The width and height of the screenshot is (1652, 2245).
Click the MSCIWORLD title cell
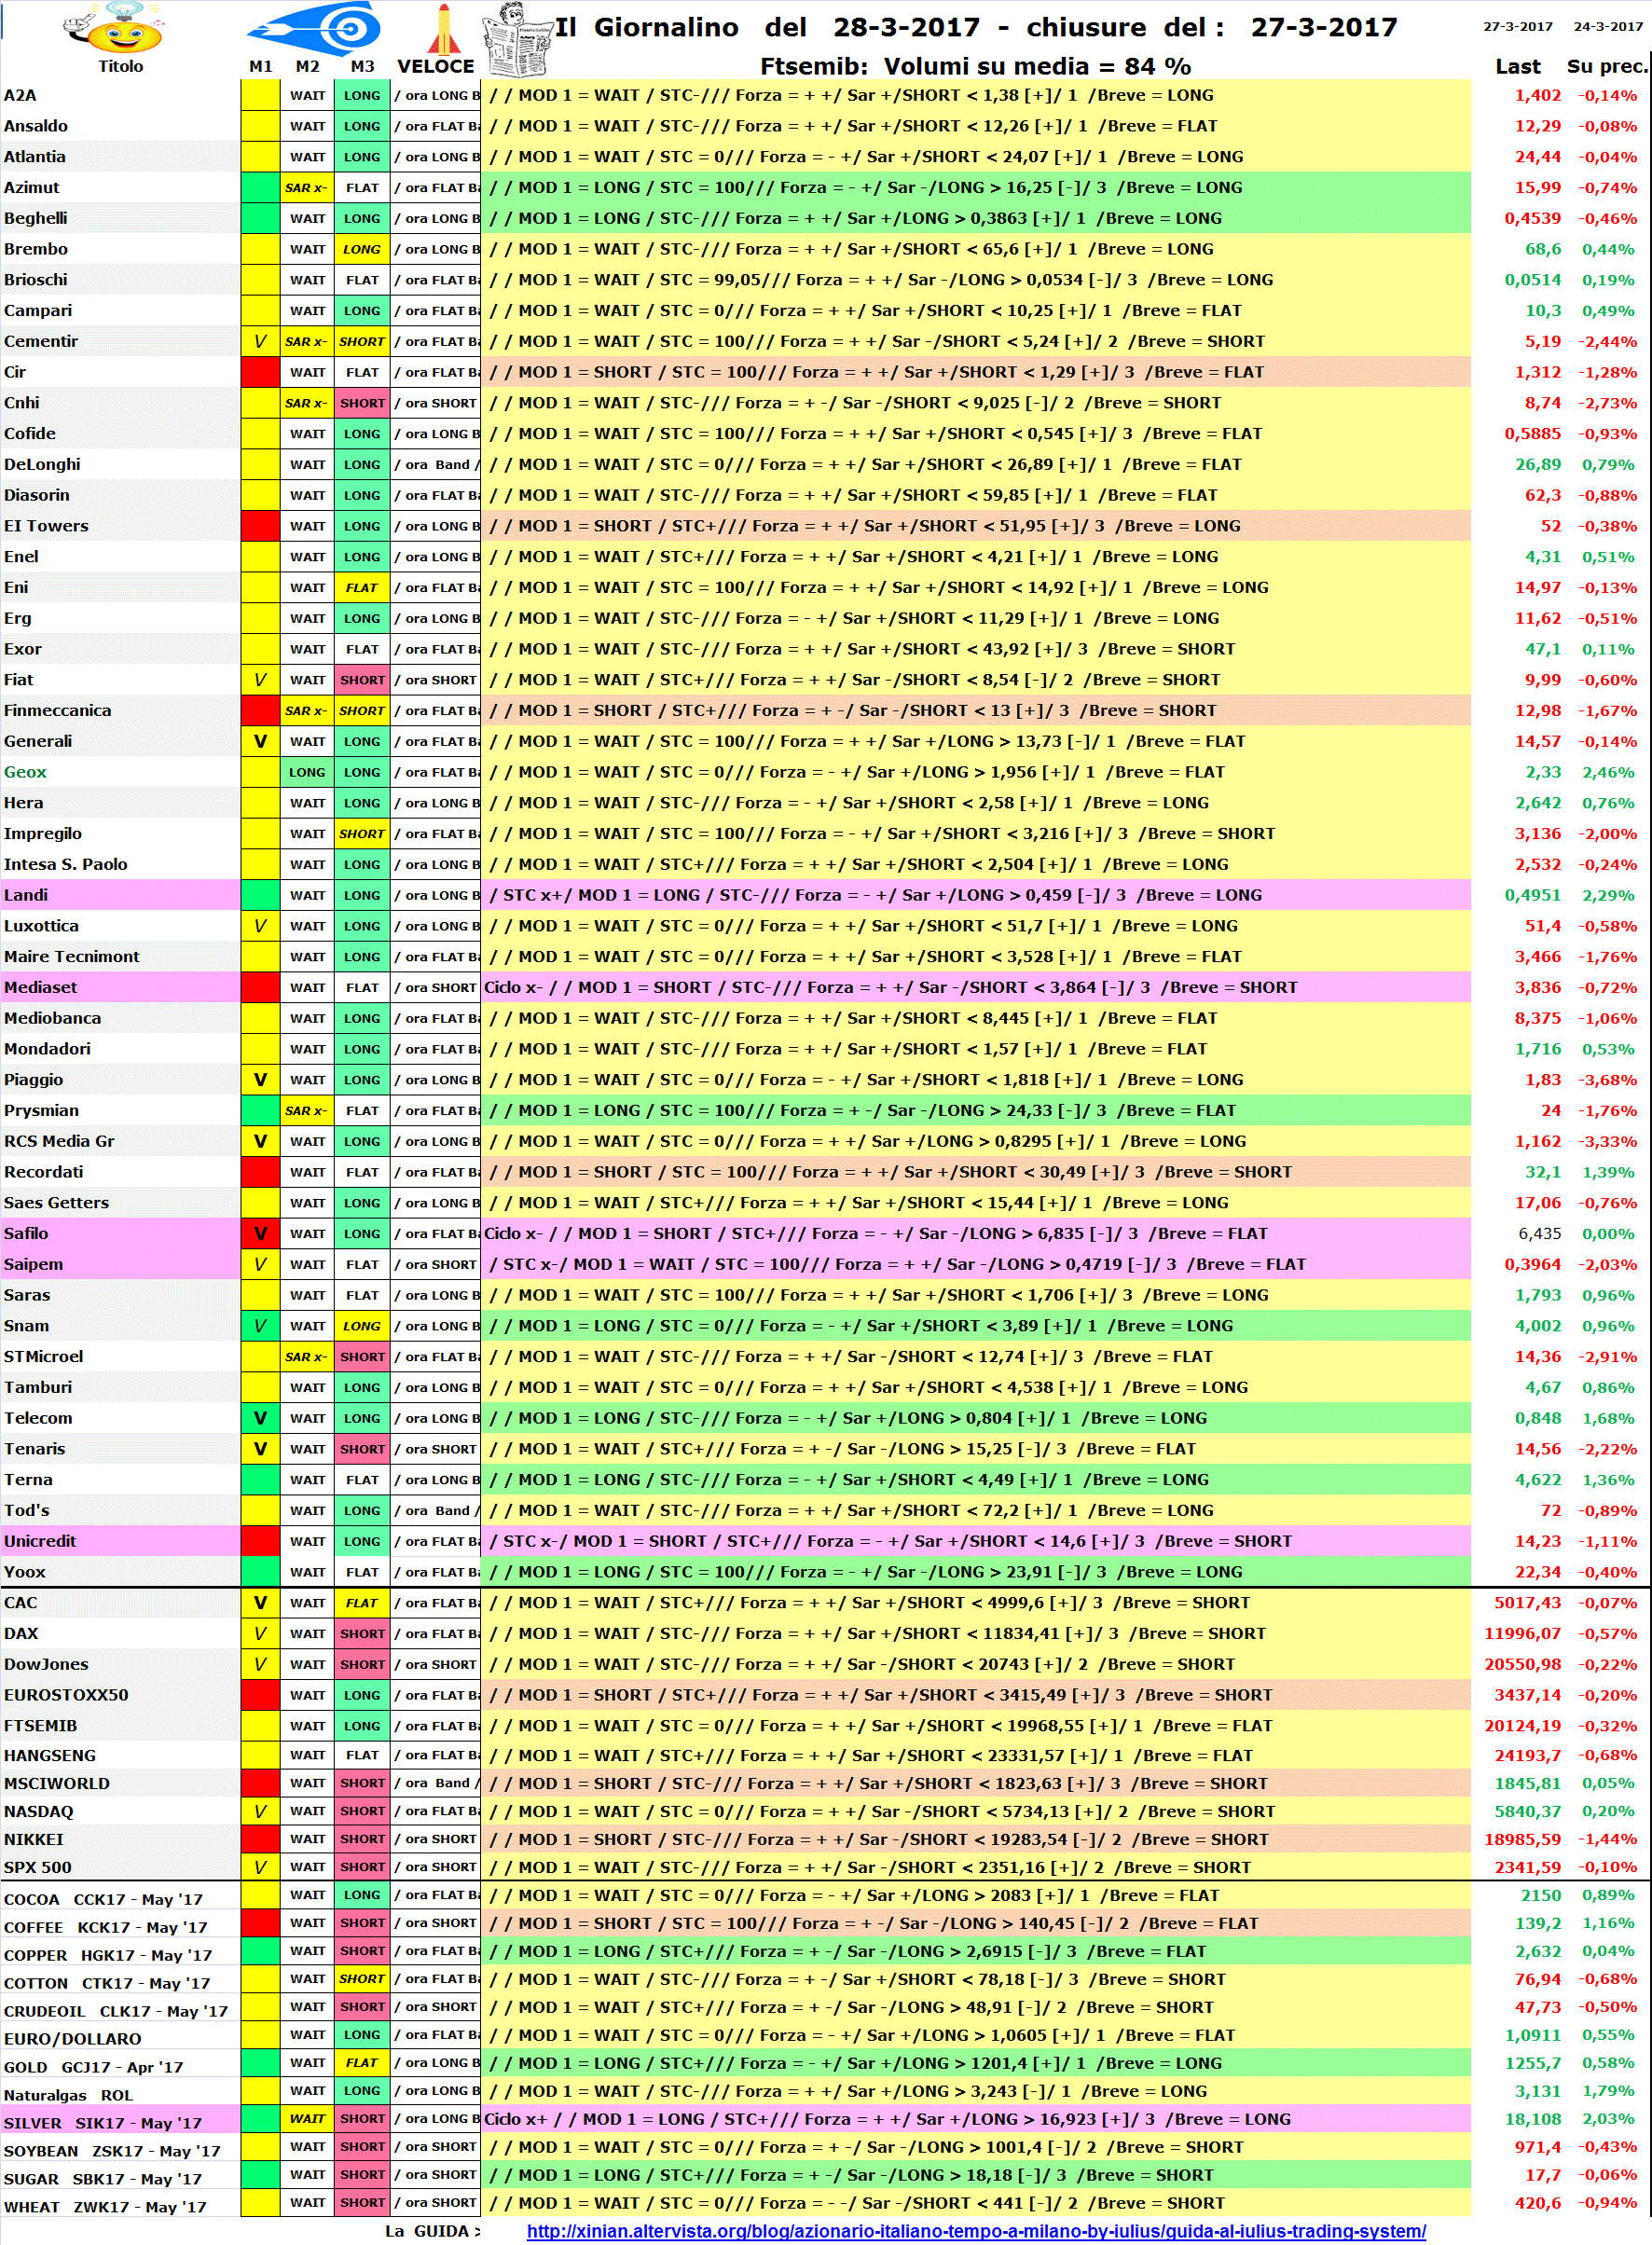point(120,1783)
